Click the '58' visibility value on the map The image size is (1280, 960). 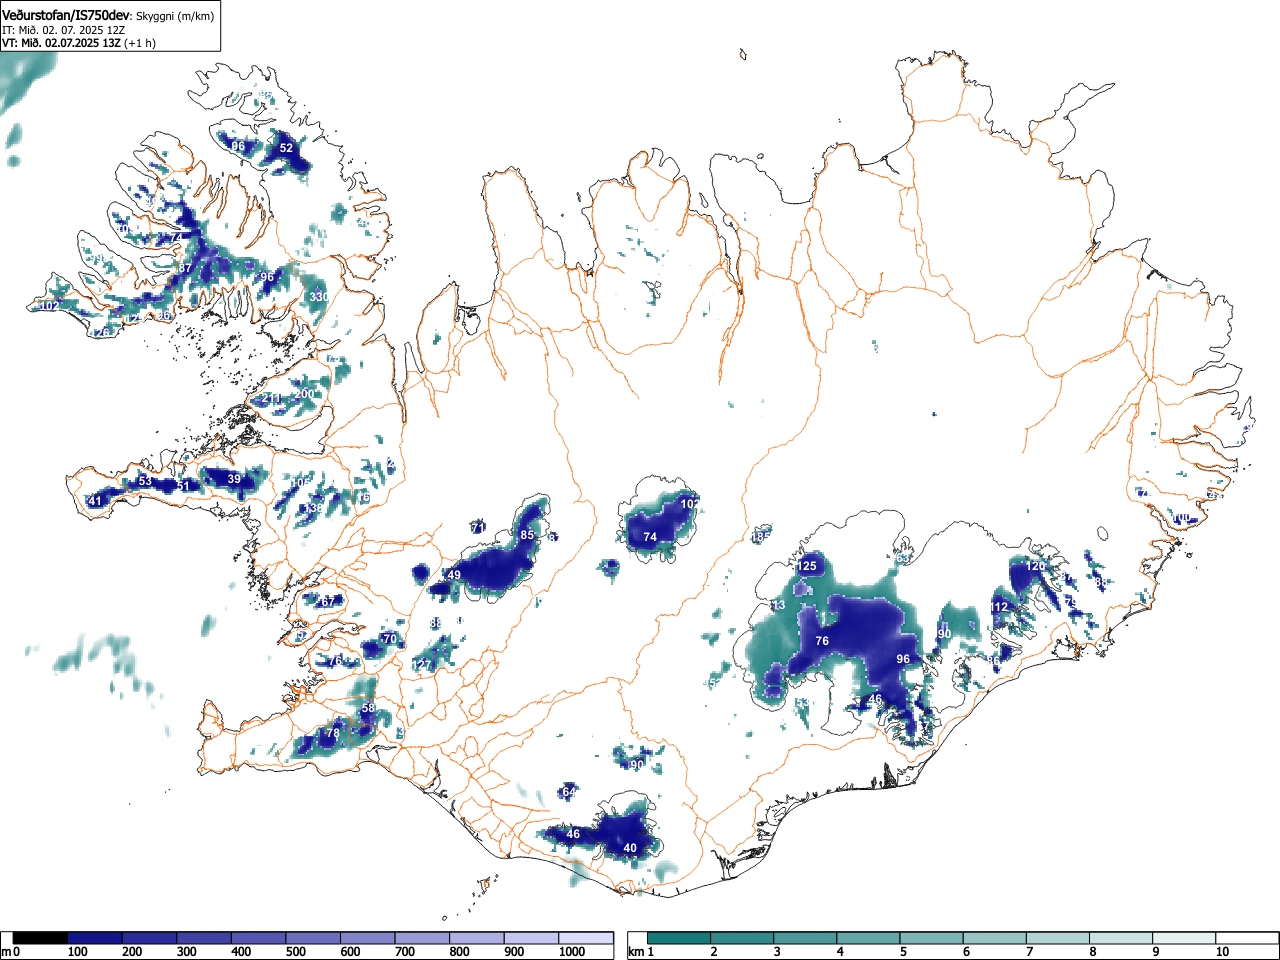tap(368, 708)
